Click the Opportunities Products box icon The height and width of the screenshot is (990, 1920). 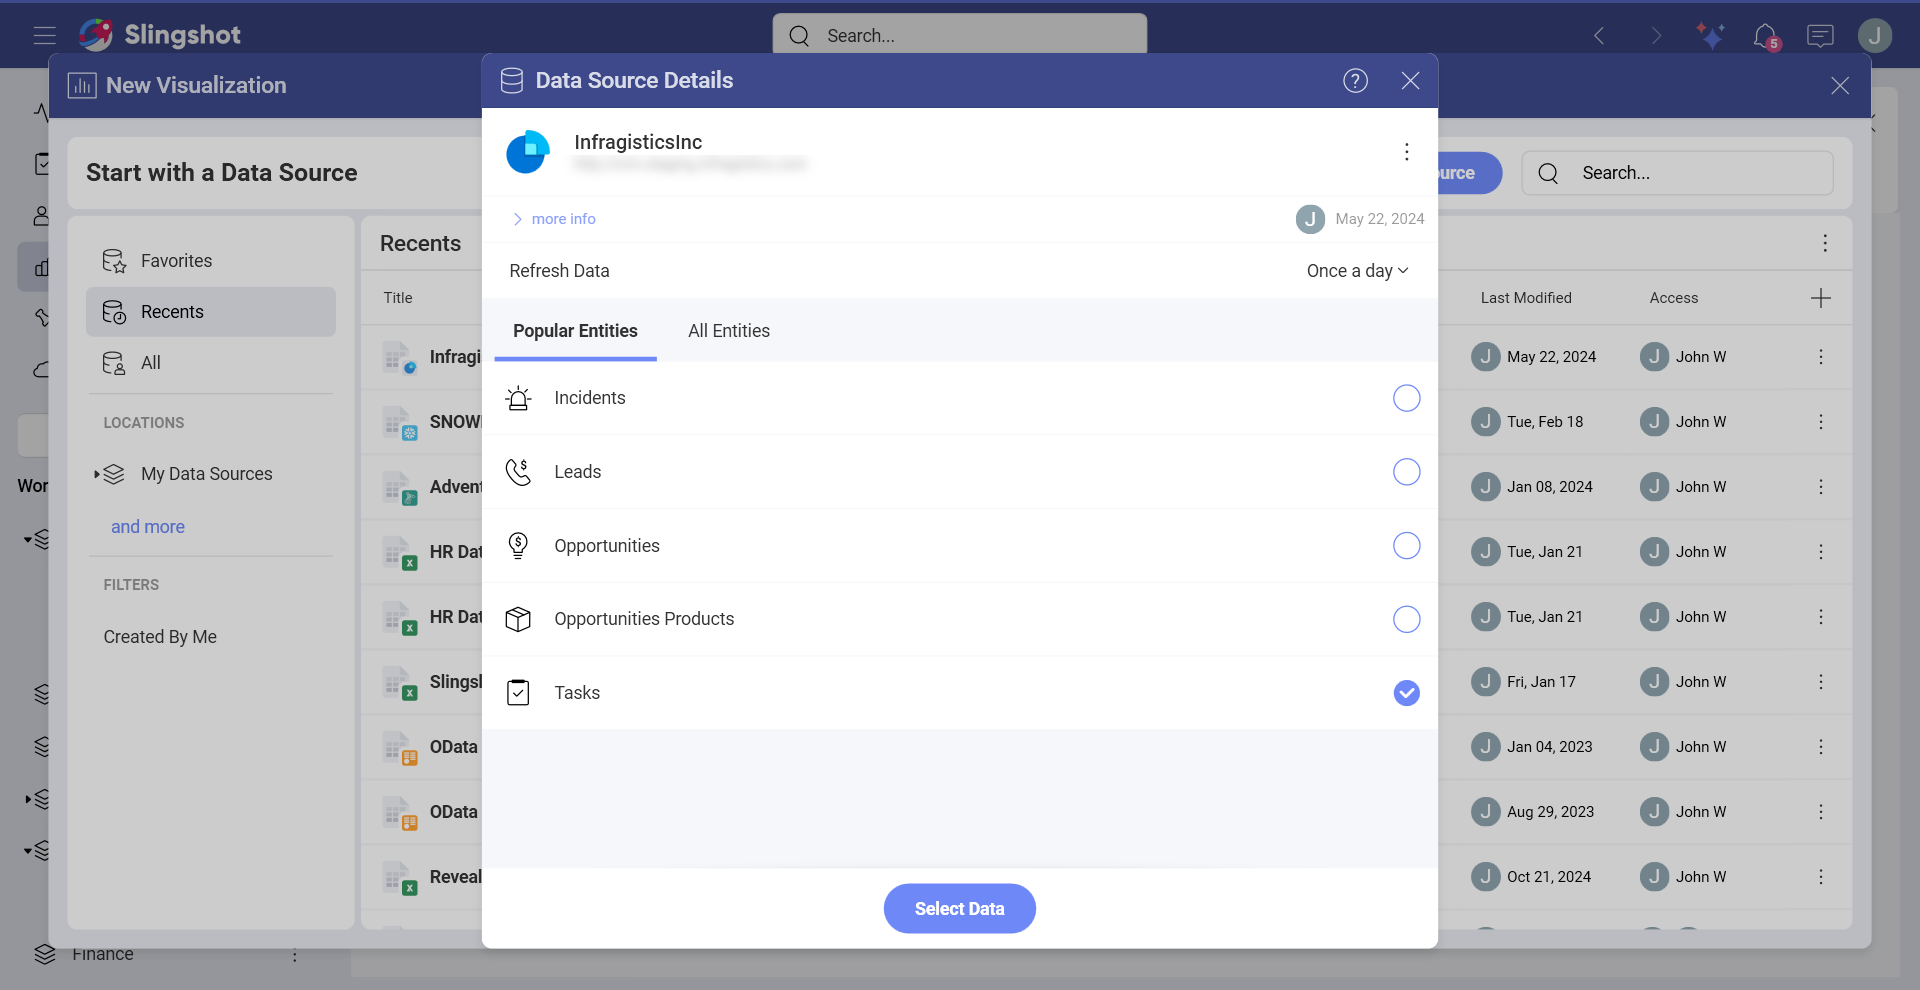click(518, 619)
